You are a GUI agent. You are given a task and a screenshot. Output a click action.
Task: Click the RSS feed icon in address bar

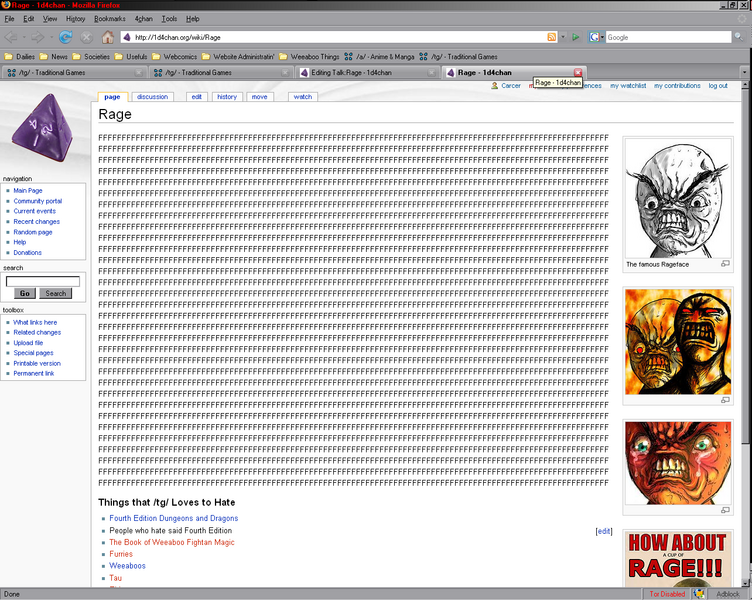(x=552, y=37)
